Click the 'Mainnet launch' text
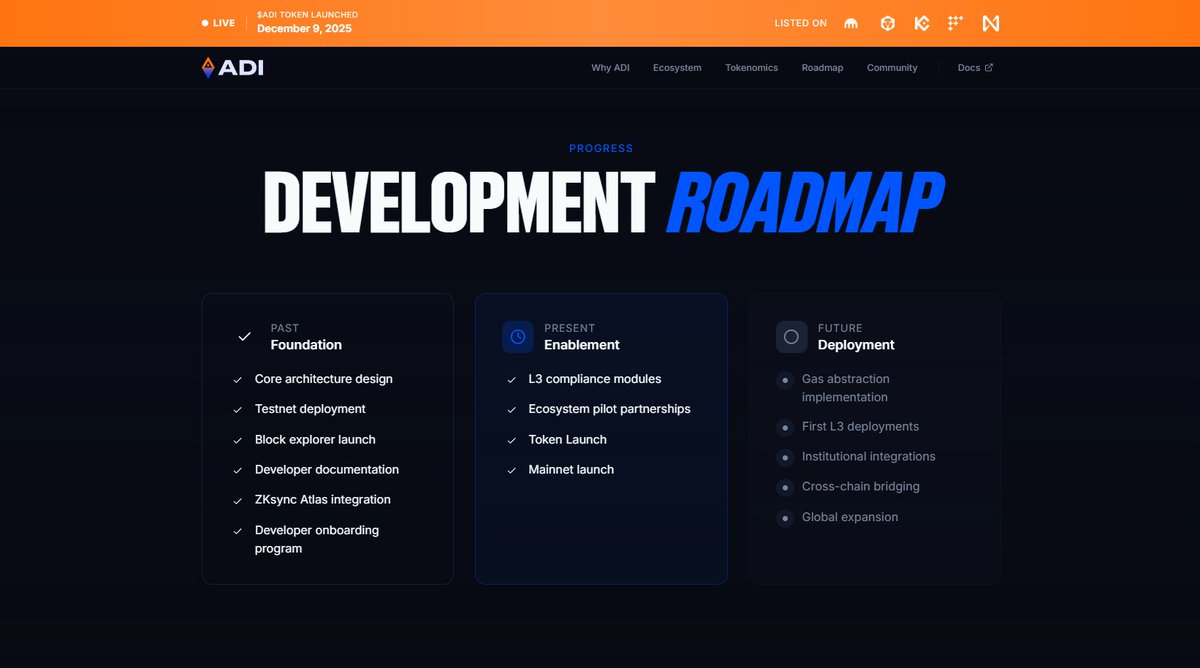This screenshot has width=1200, height=668. pos(572,470)
